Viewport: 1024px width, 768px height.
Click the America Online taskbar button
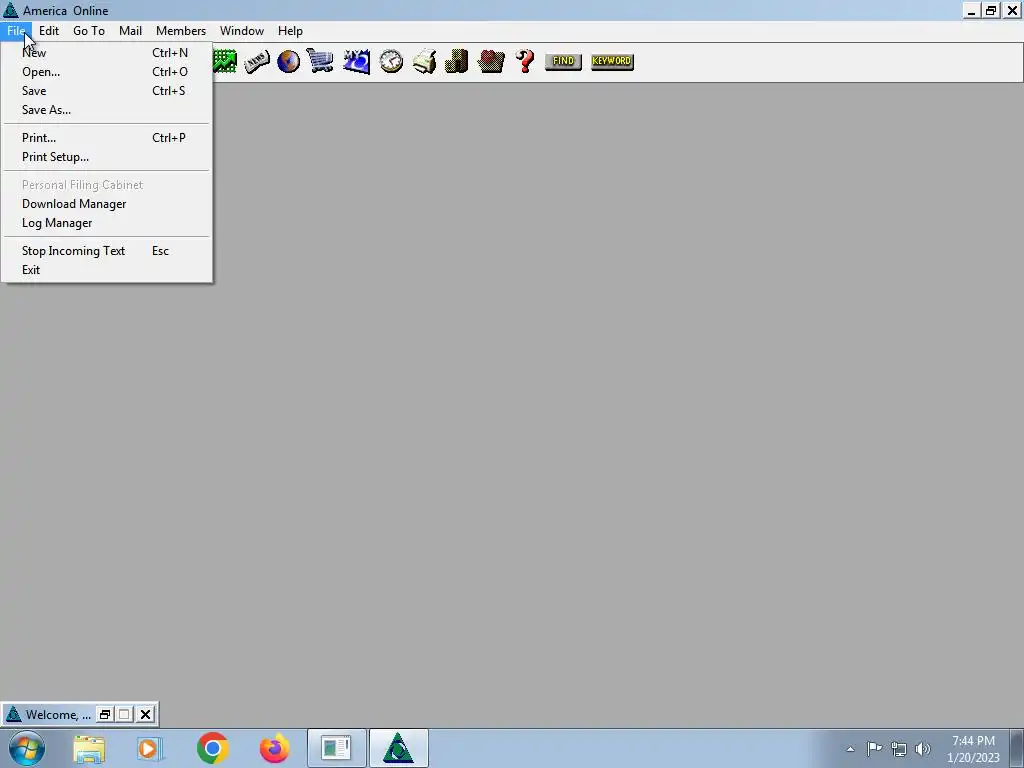[x=398, y=748]
